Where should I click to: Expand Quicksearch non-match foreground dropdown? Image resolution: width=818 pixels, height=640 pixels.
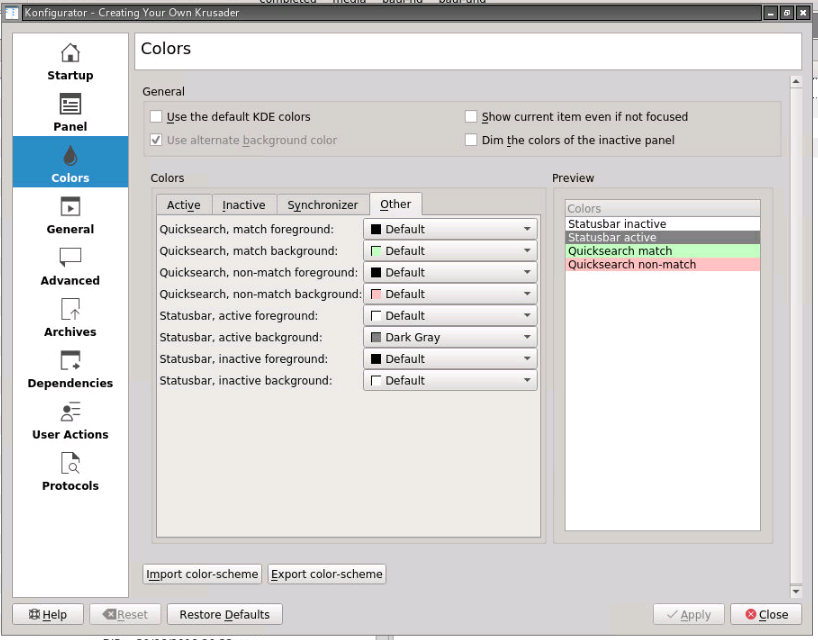click(450, 272)
